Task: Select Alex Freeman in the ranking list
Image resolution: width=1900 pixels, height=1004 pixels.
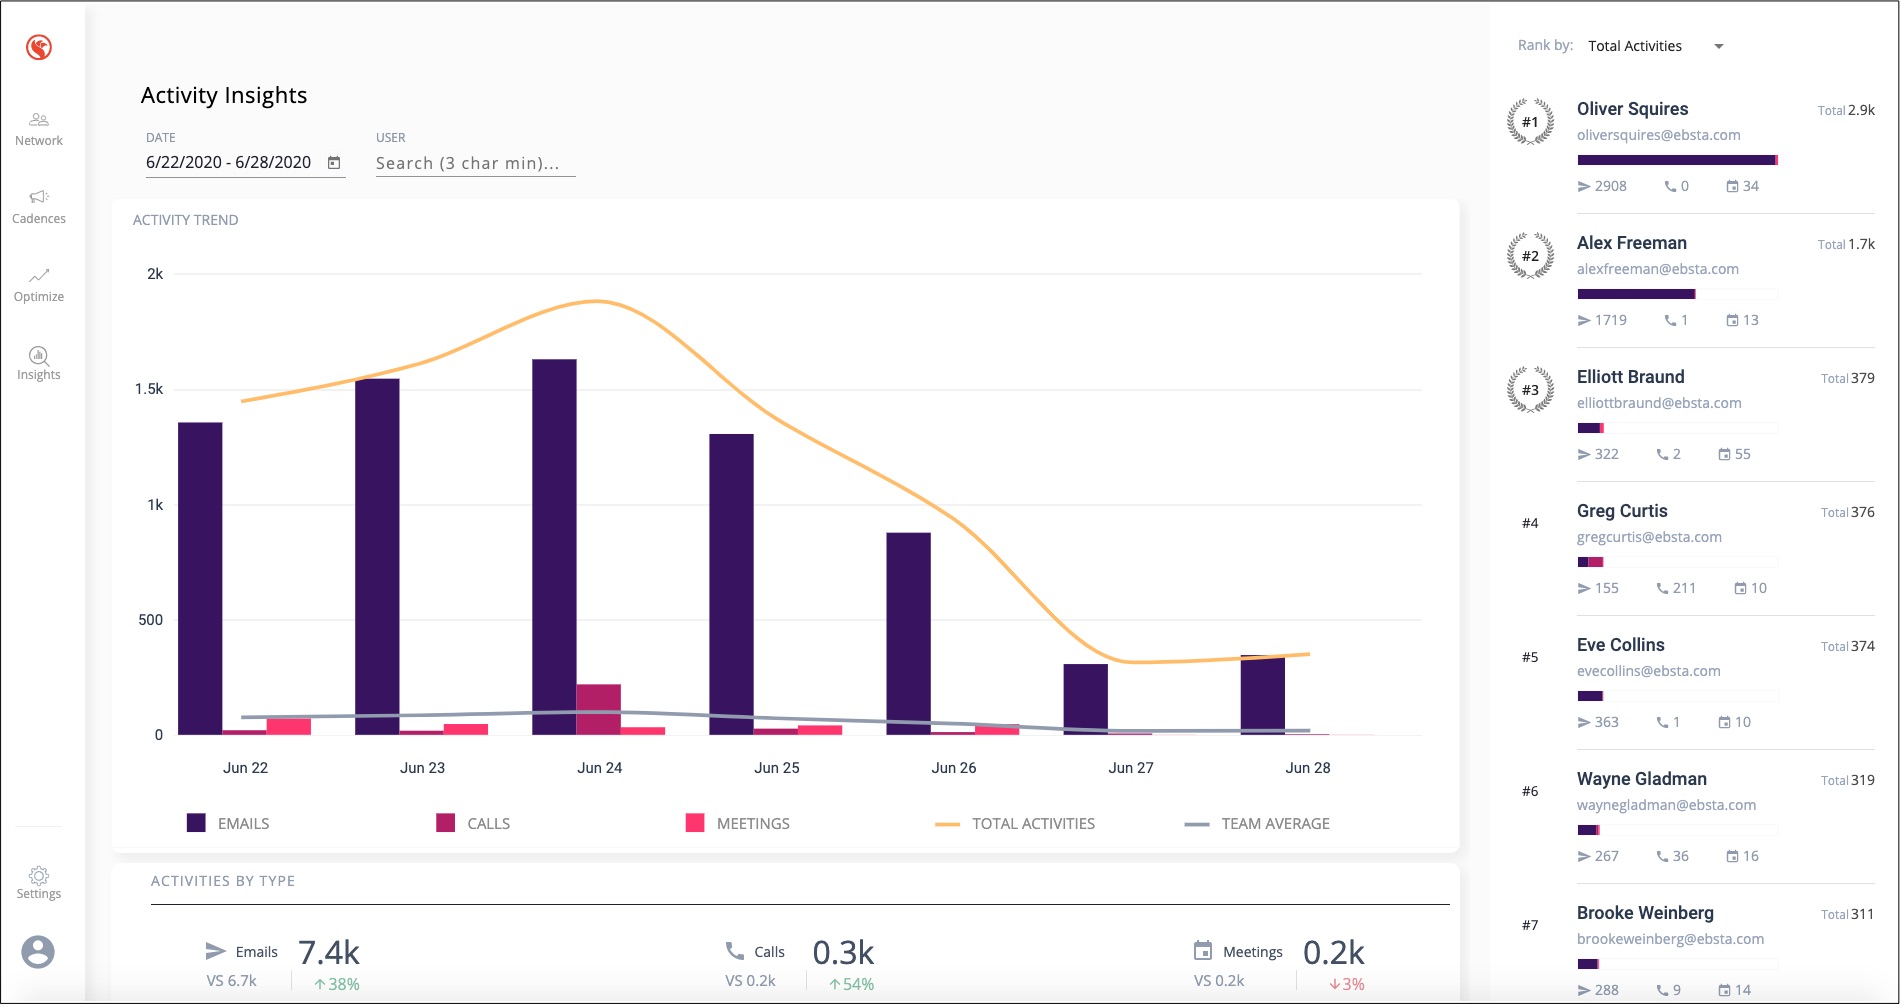Action: pos(1631,243)
